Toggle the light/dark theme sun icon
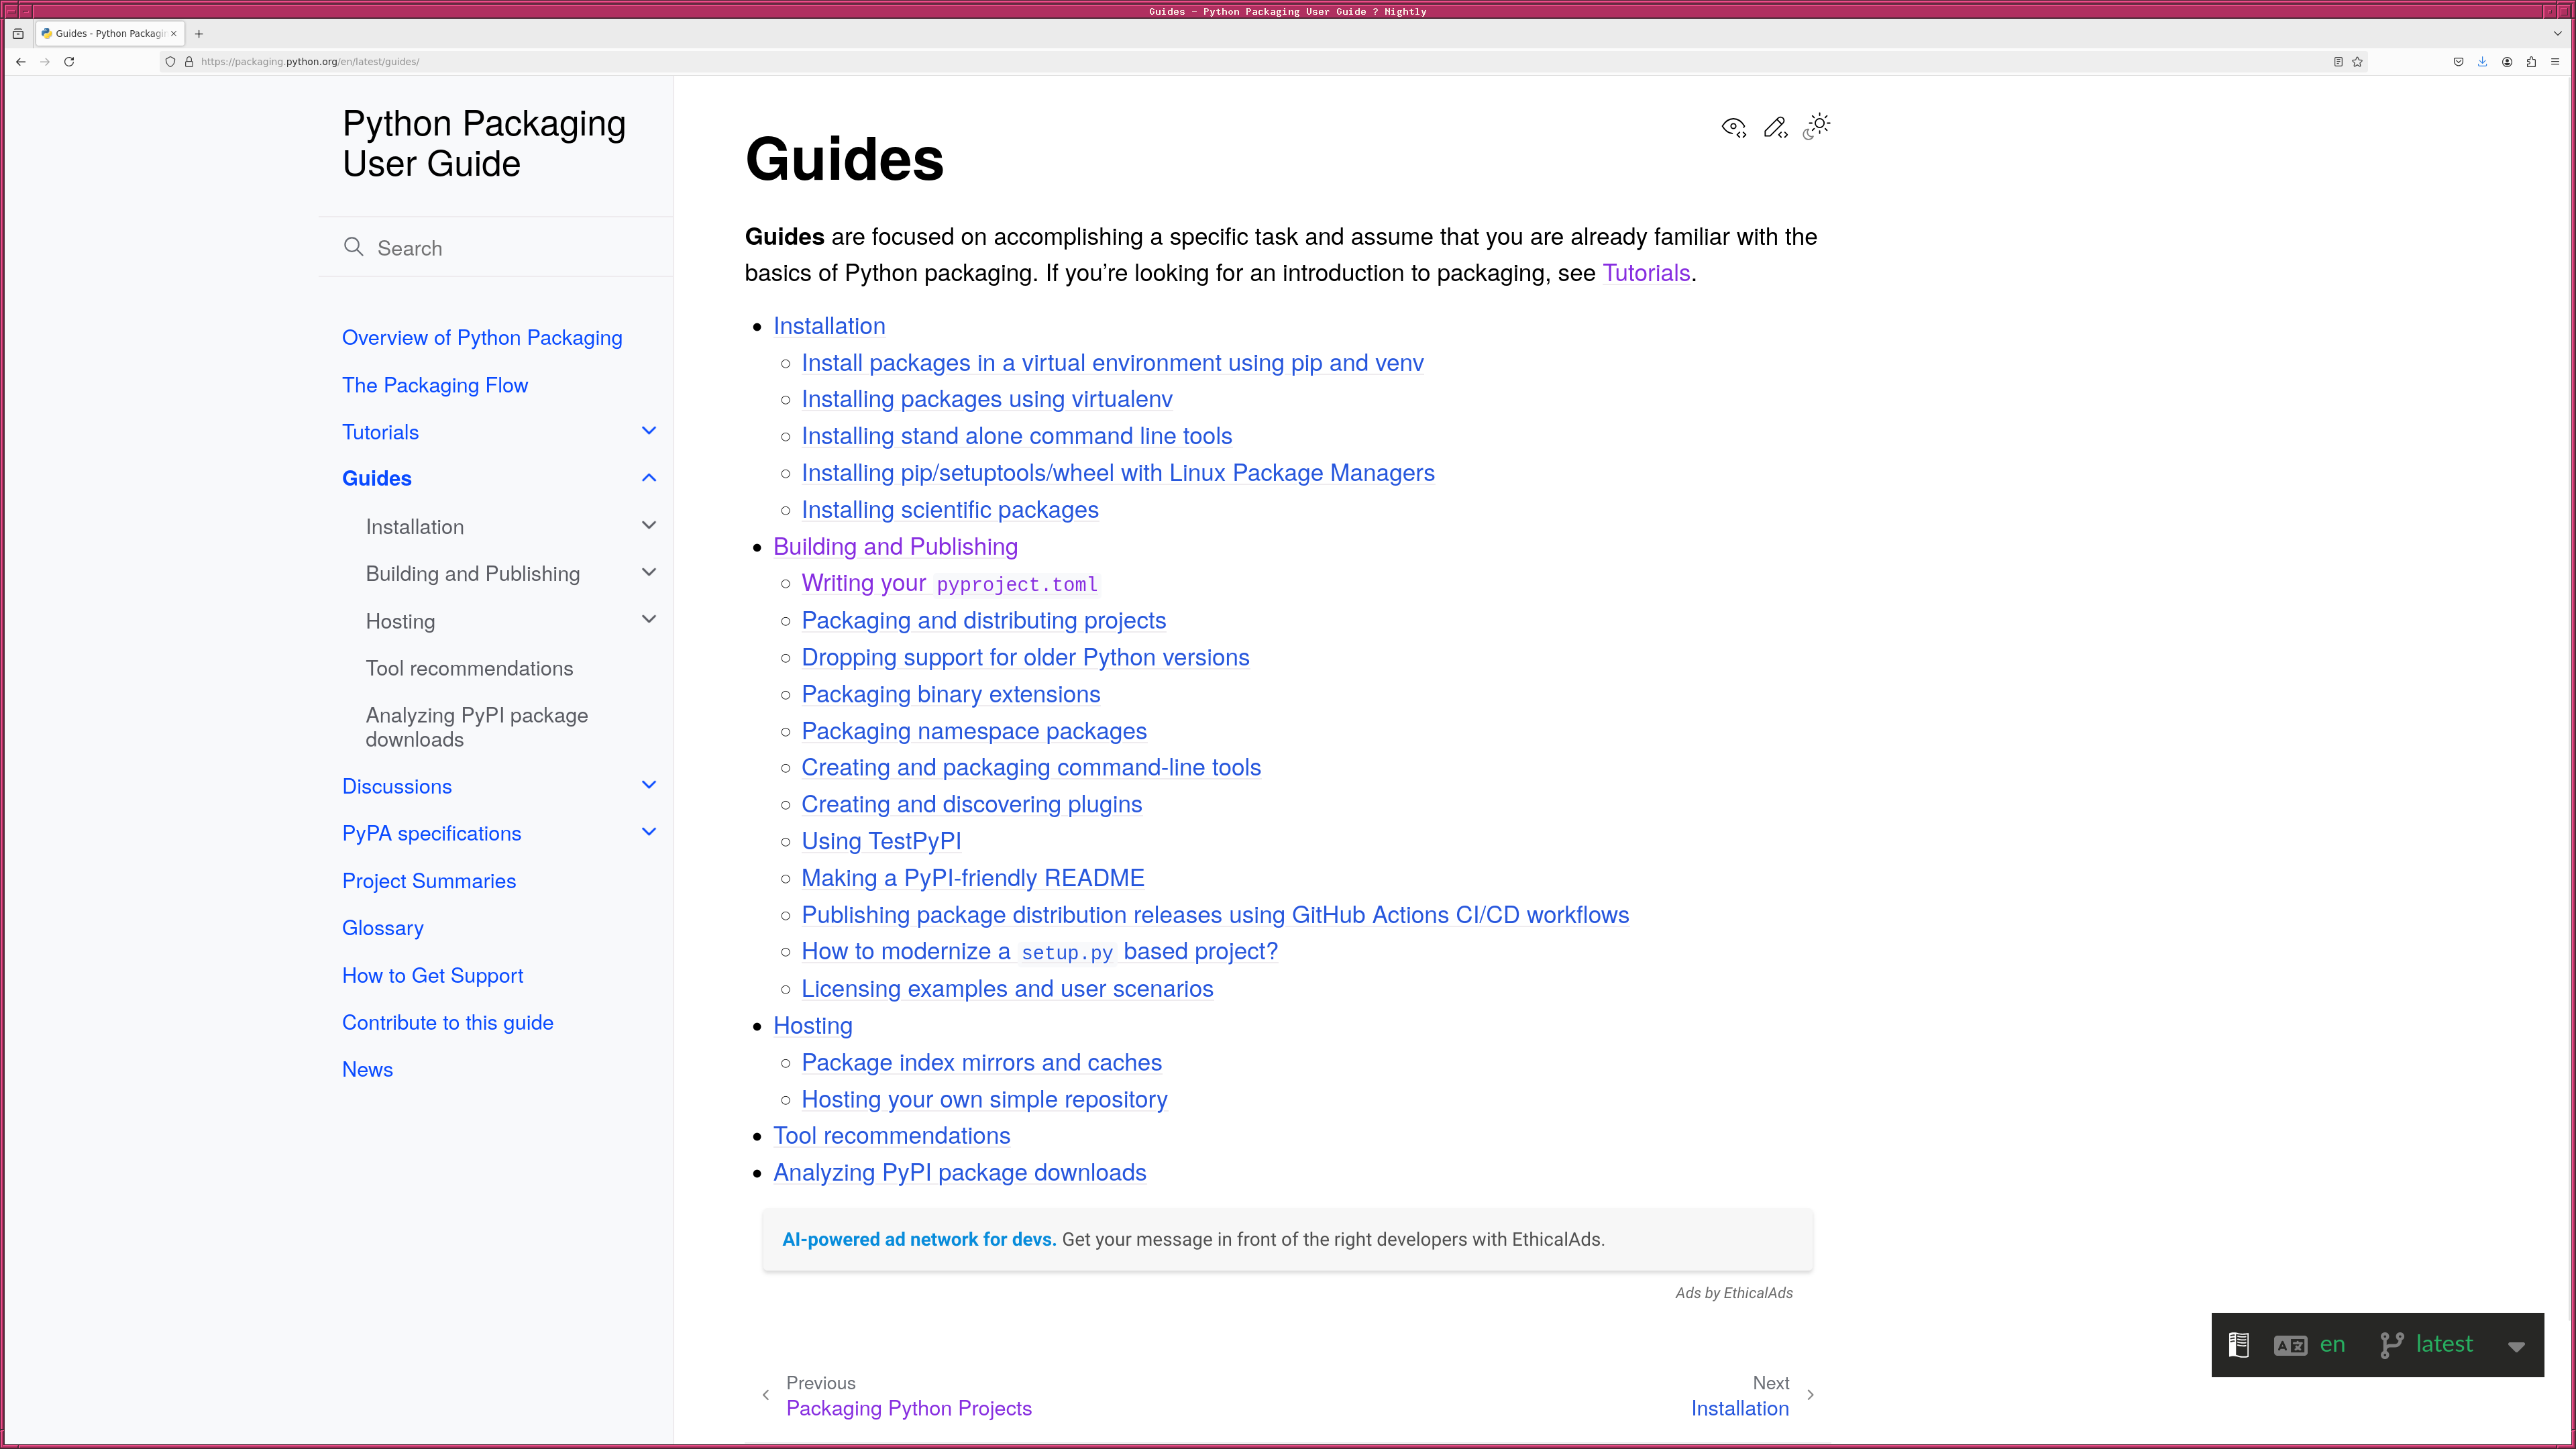The width and height of the screenshot is (2576, 1449). [x=1817, y=126]
